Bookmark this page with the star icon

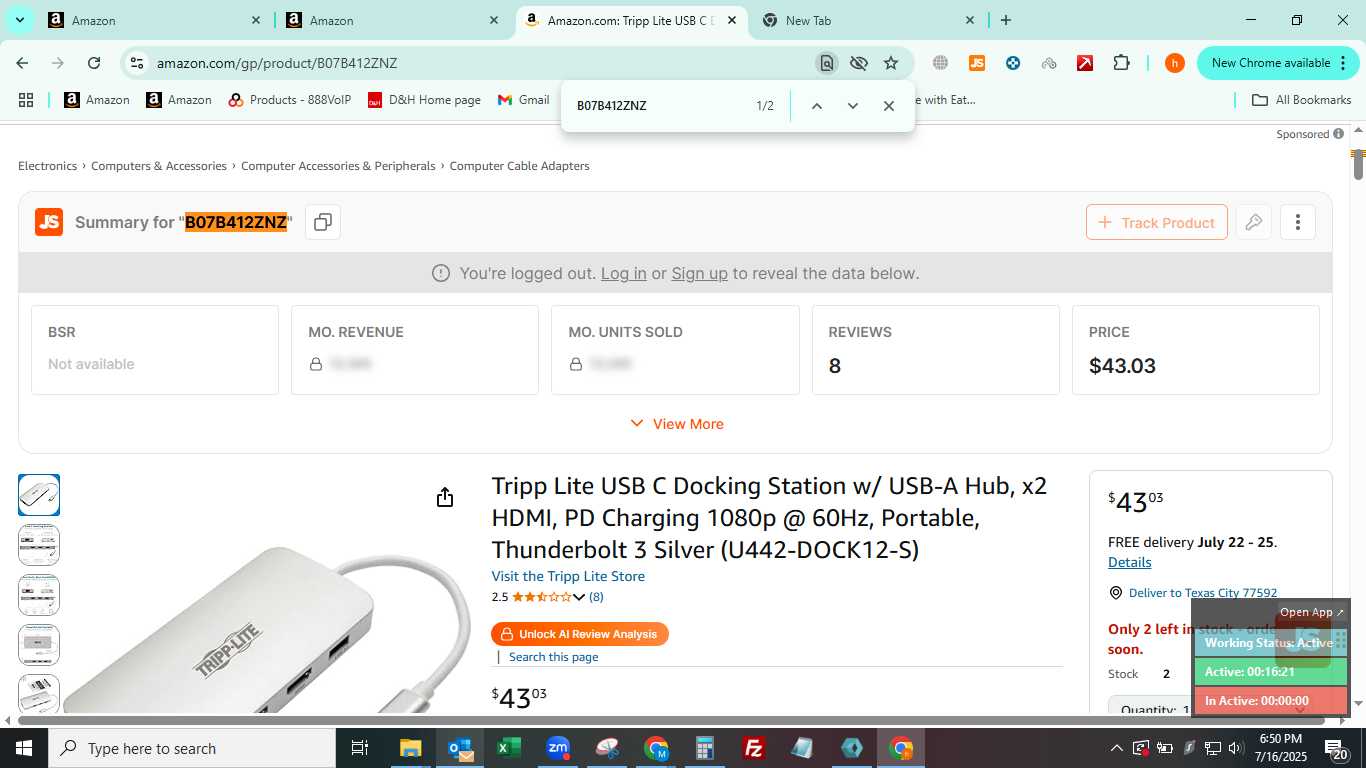click(x=890, y=63)
